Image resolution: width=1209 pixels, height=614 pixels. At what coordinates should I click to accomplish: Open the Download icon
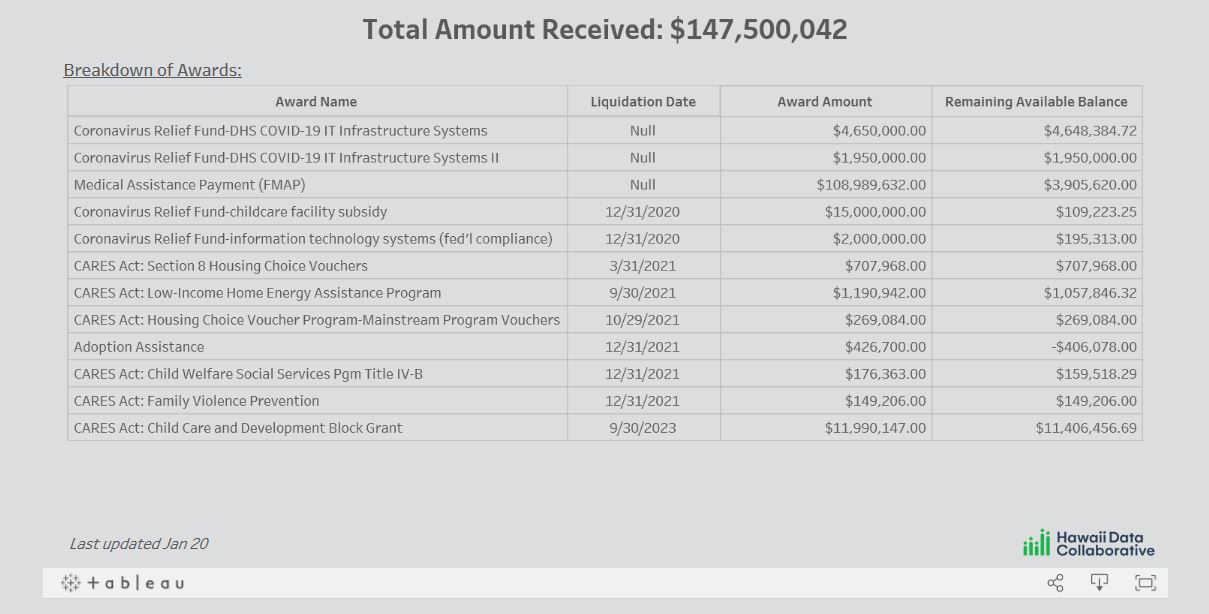click(x=1099, y=582)
